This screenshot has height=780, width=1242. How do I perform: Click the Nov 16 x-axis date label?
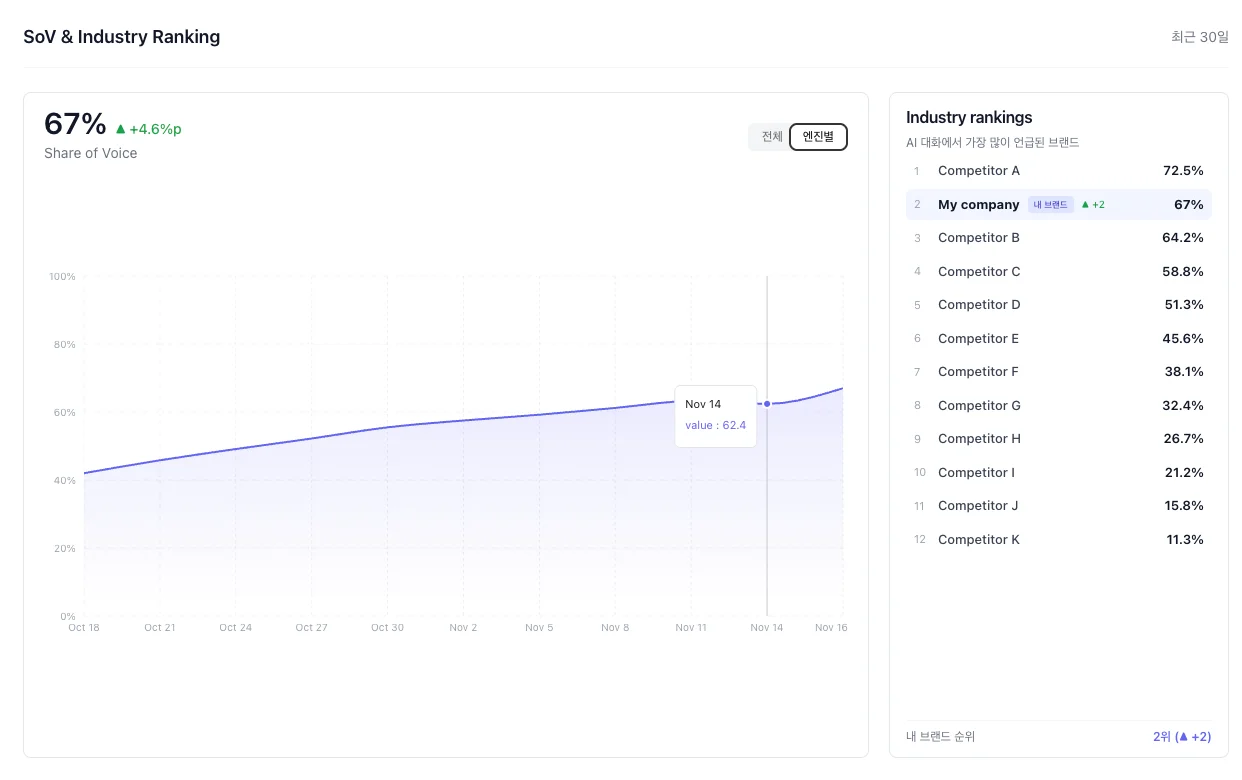pyautogui.click(x=831, y=628)
